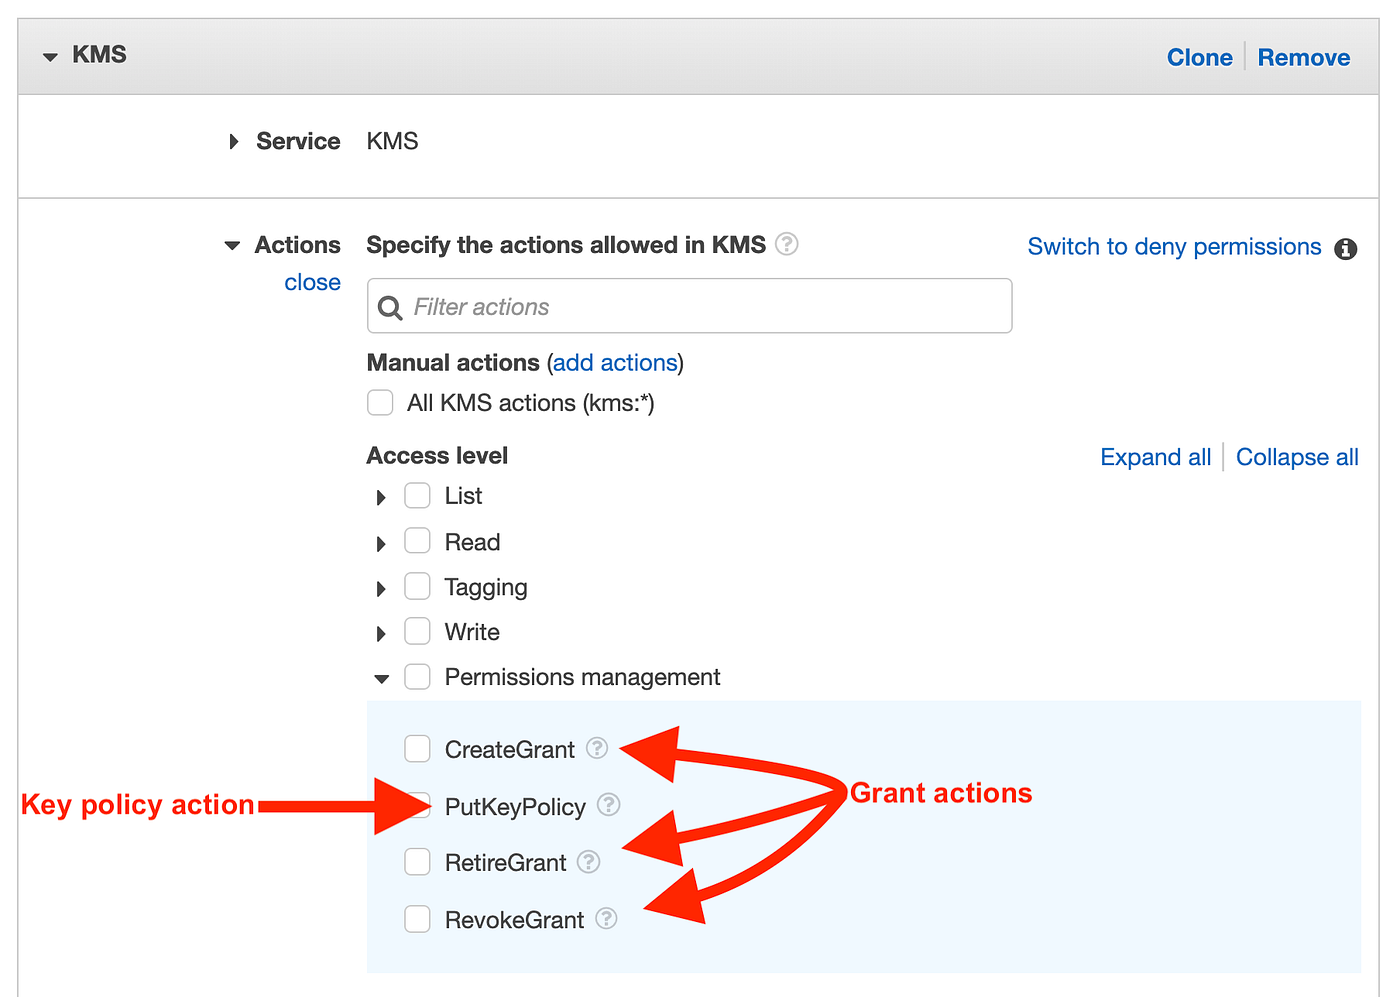Expand the List access level group
1400x997 pixels.
[381, 495]
